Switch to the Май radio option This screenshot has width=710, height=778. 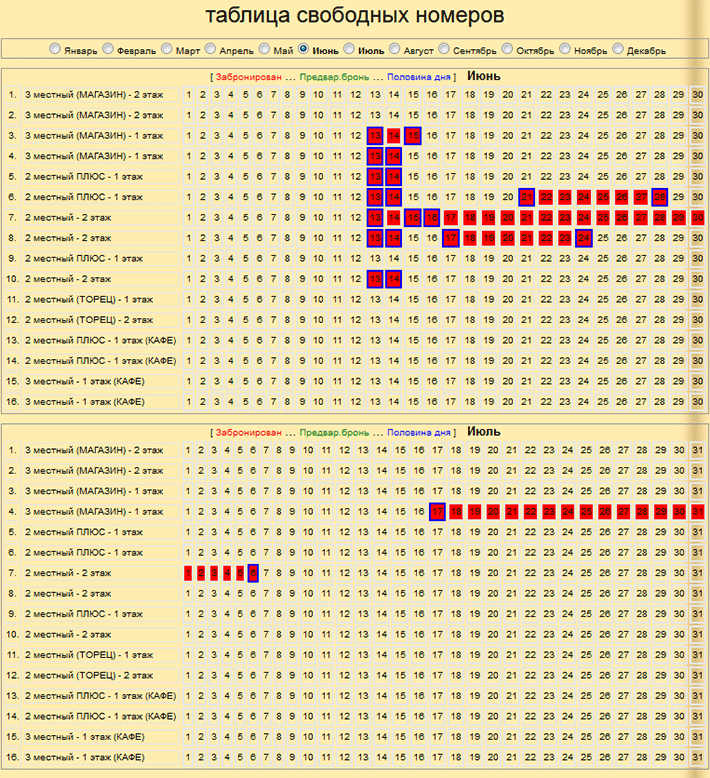(264, 49)
